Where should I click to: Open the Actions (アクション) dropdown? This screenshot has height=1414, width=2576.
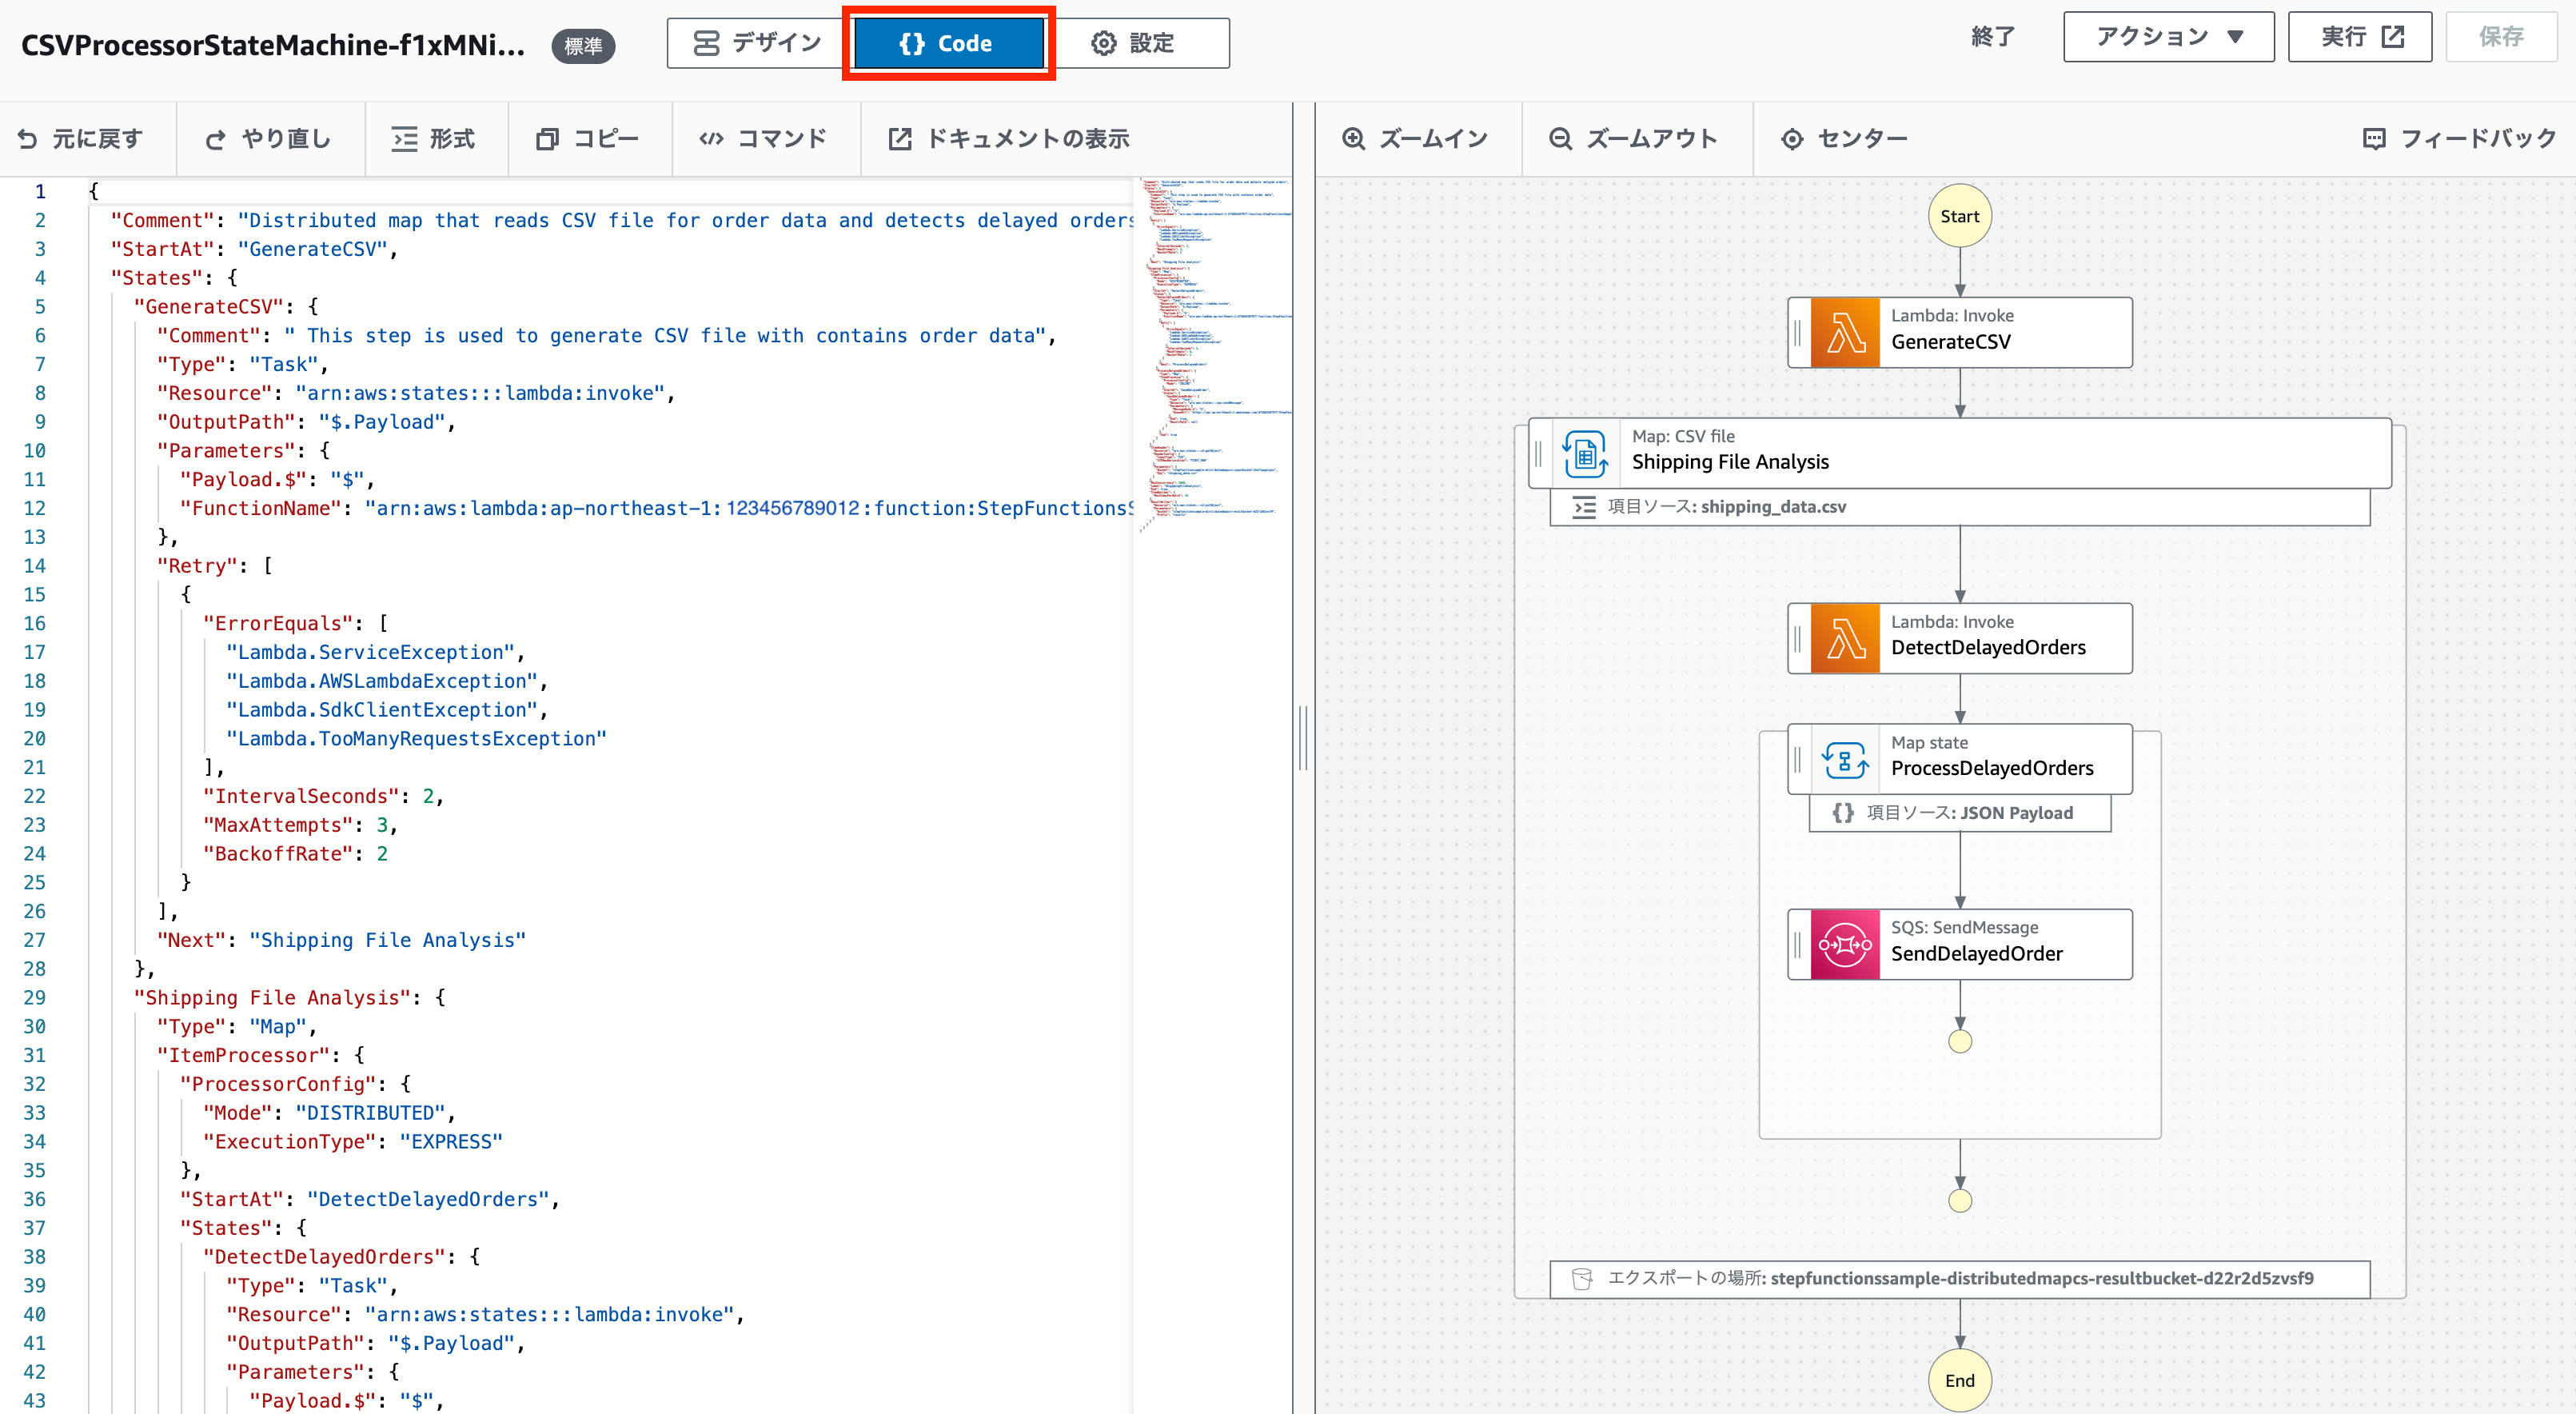2168,37
